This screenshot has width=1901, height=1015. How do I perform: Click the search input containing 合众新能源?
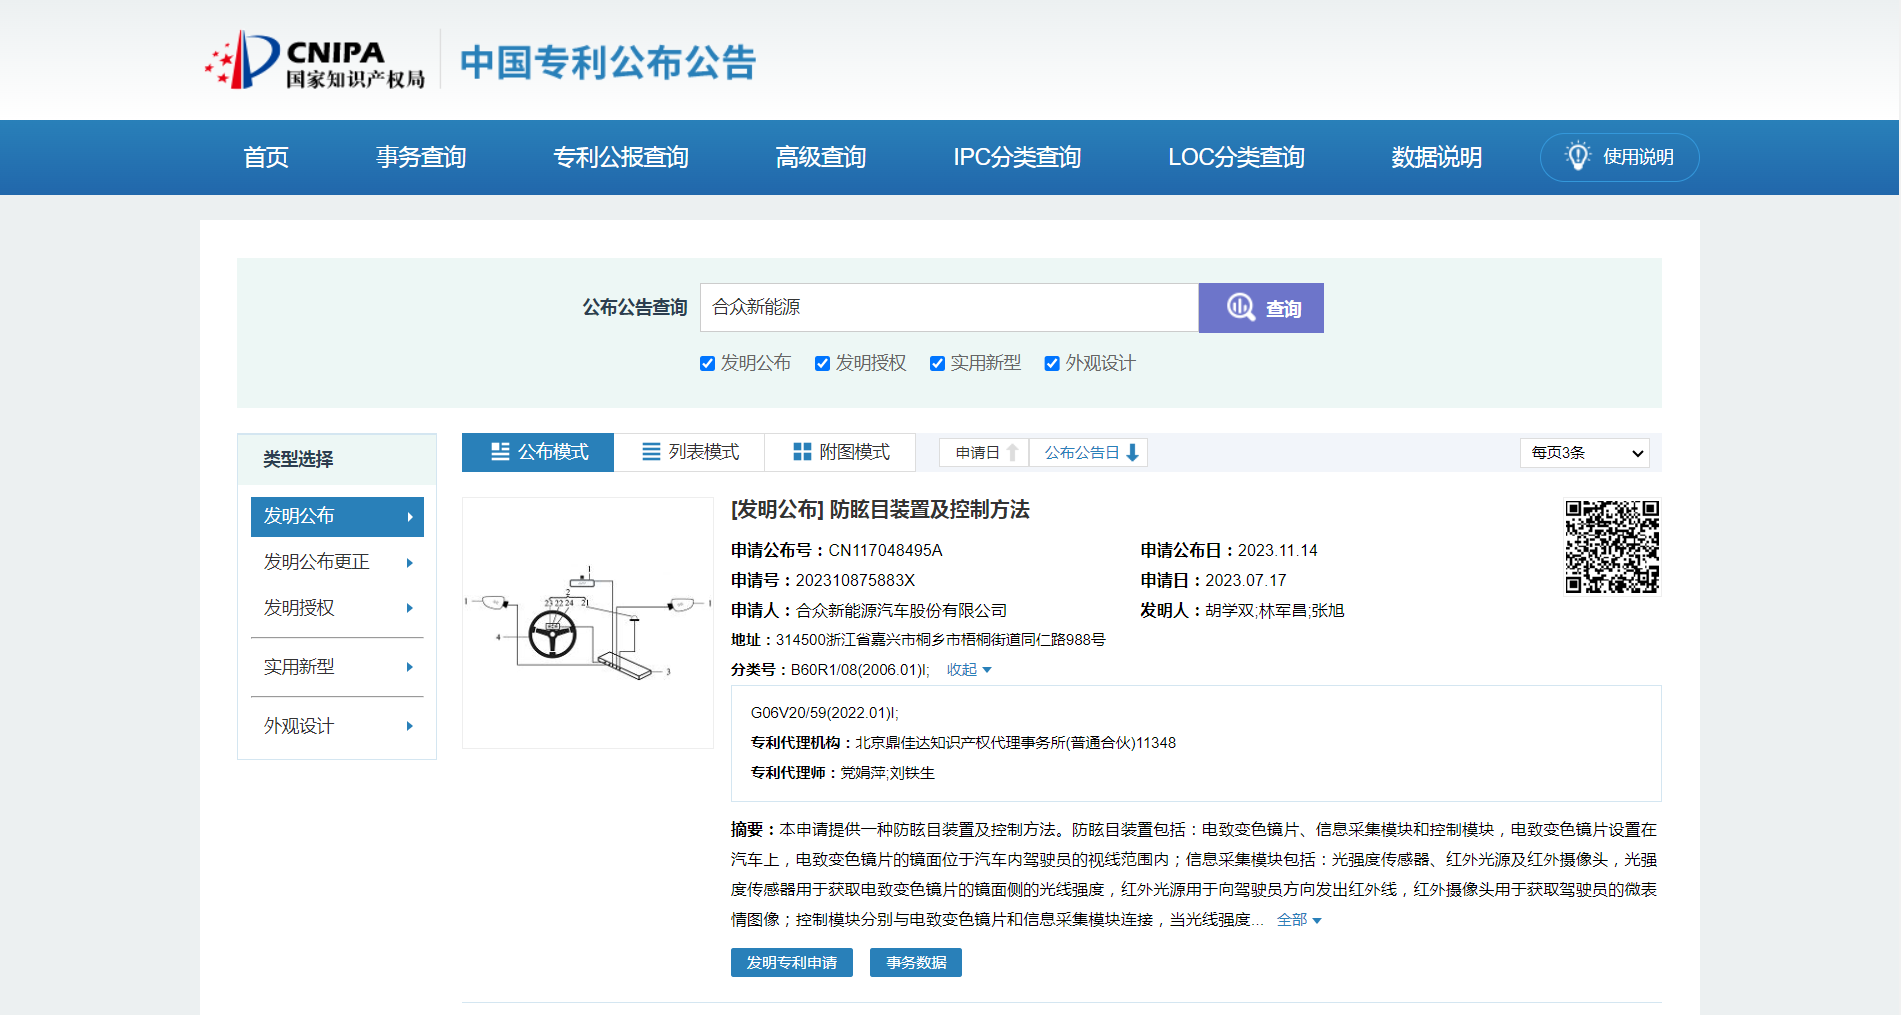(949, 307)
